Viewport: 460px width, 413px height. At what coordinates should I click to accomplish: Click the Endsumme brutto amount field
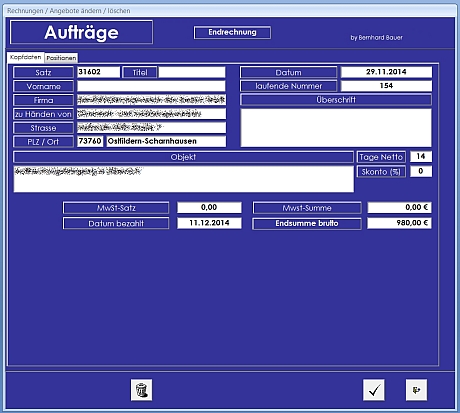coord(399,223)
